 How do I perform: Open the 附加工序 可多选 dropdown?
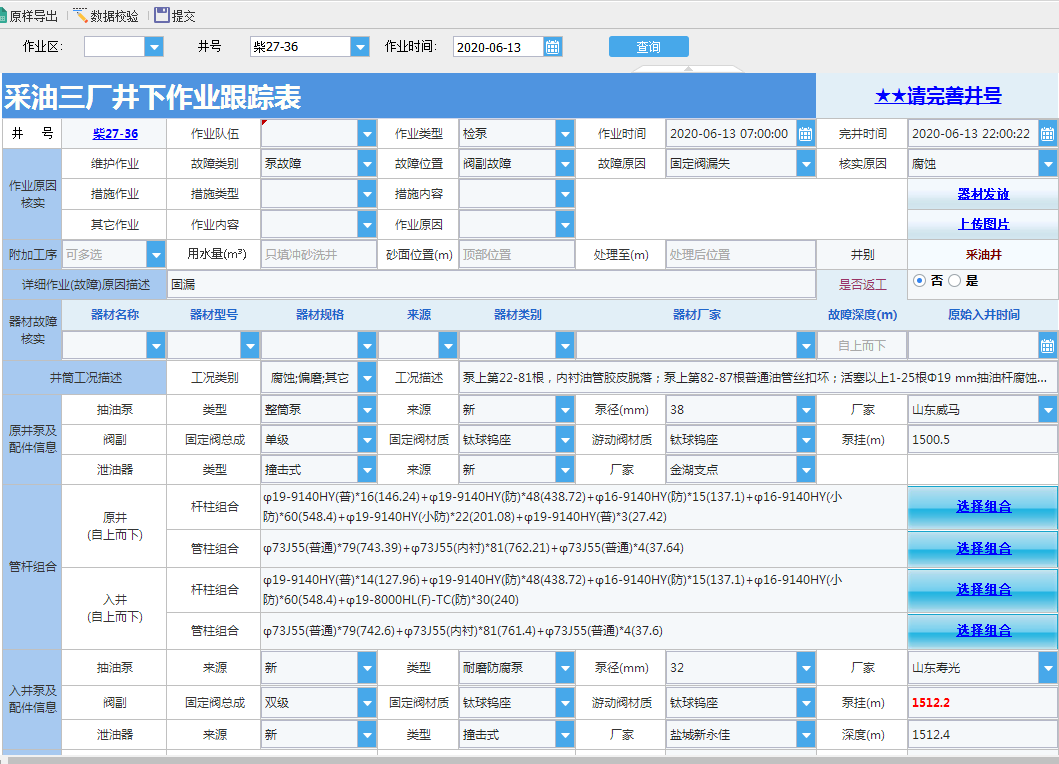pyautogui.click(x=155, y=255)
